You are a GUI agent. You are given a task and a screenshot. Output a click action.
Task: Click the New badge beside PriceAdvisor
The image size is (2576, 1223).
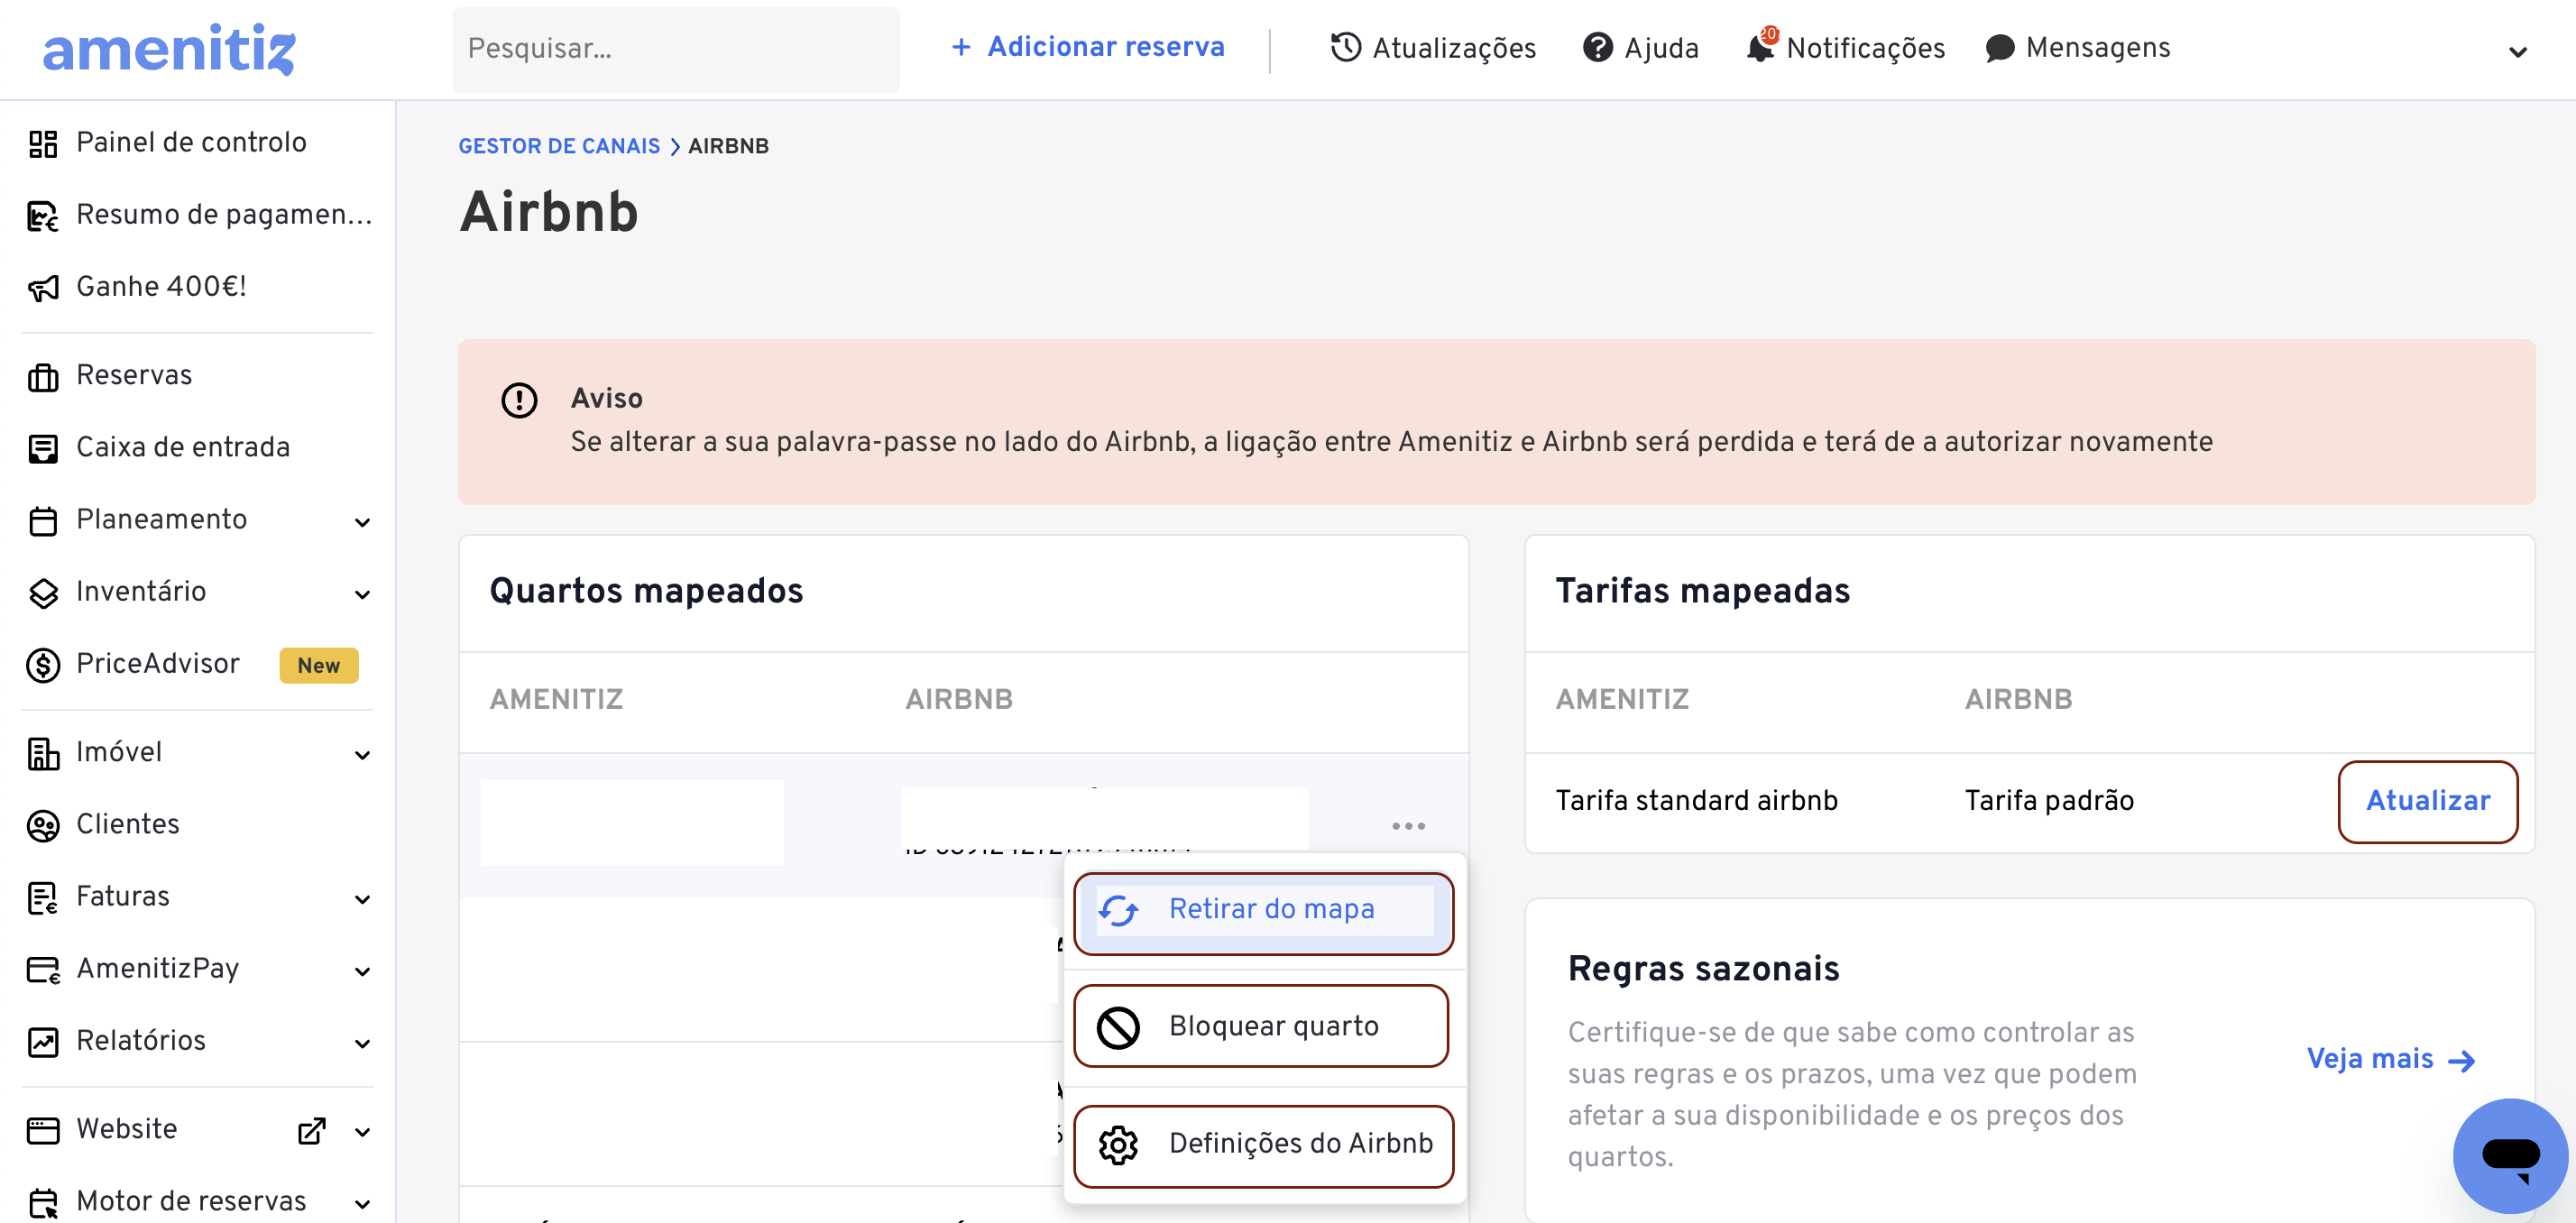coord(318,666)
